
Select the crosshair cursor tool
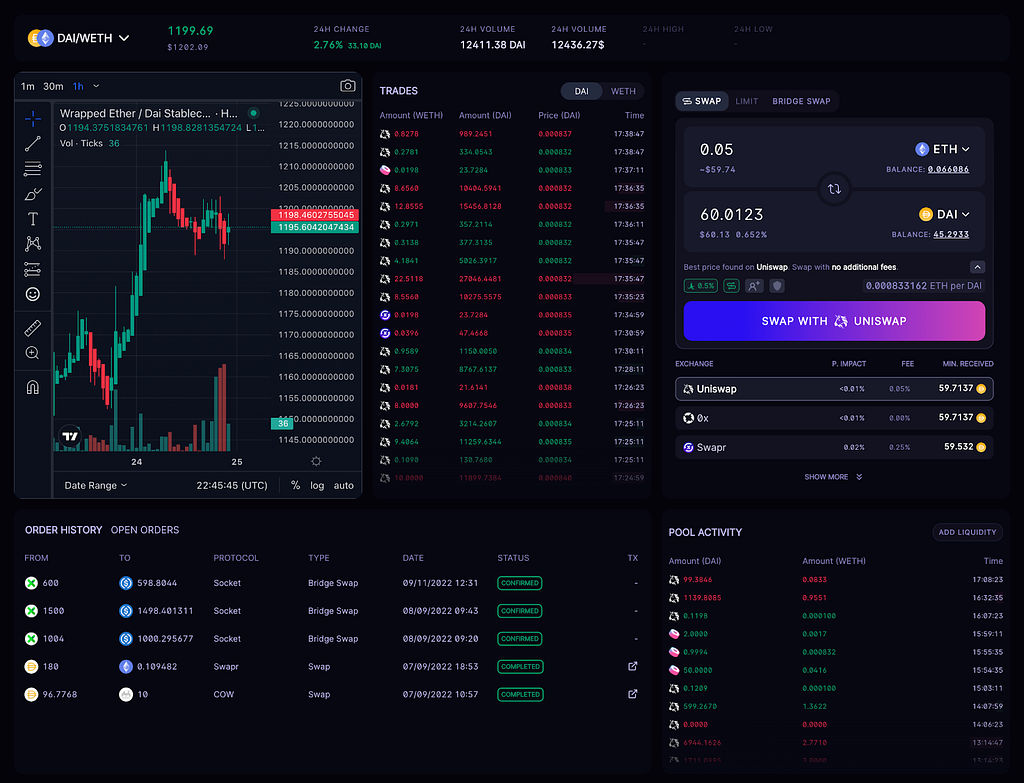pos(33,118)
